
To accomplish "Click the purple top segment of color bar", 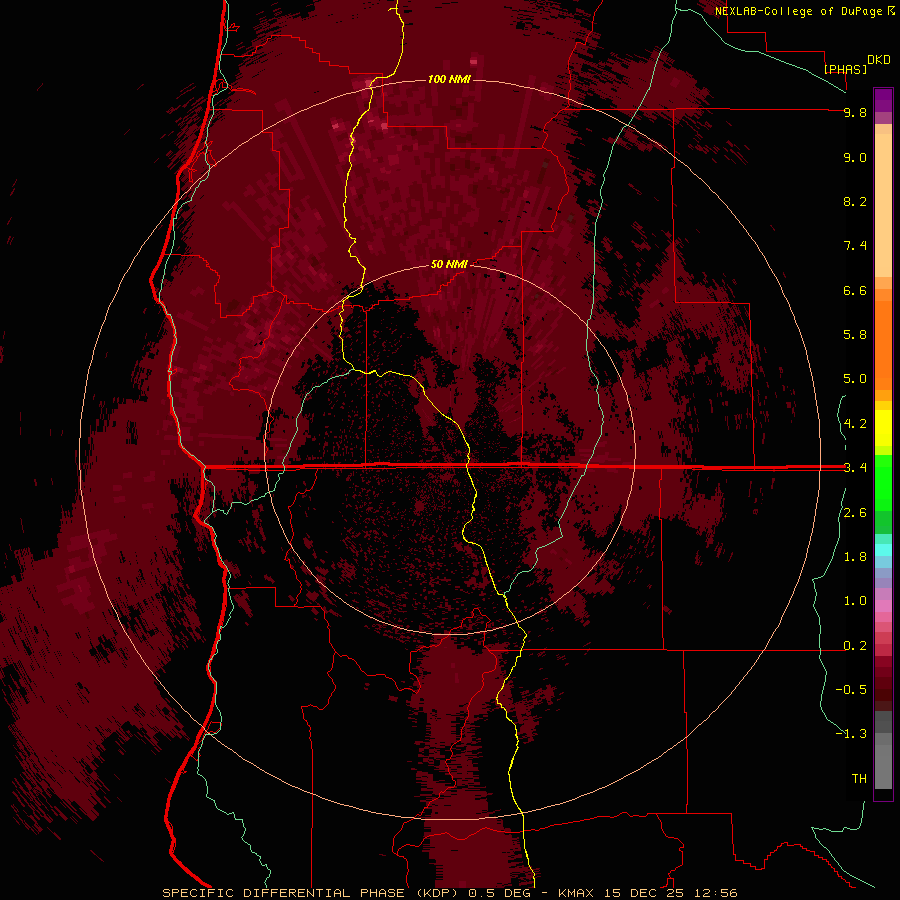I will 883,100.
